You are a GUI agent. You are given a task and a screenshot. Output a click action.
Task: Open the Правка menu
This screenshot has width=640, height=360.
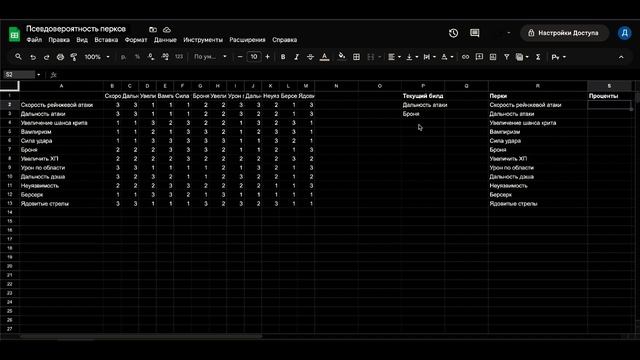[x=59, y=40]
